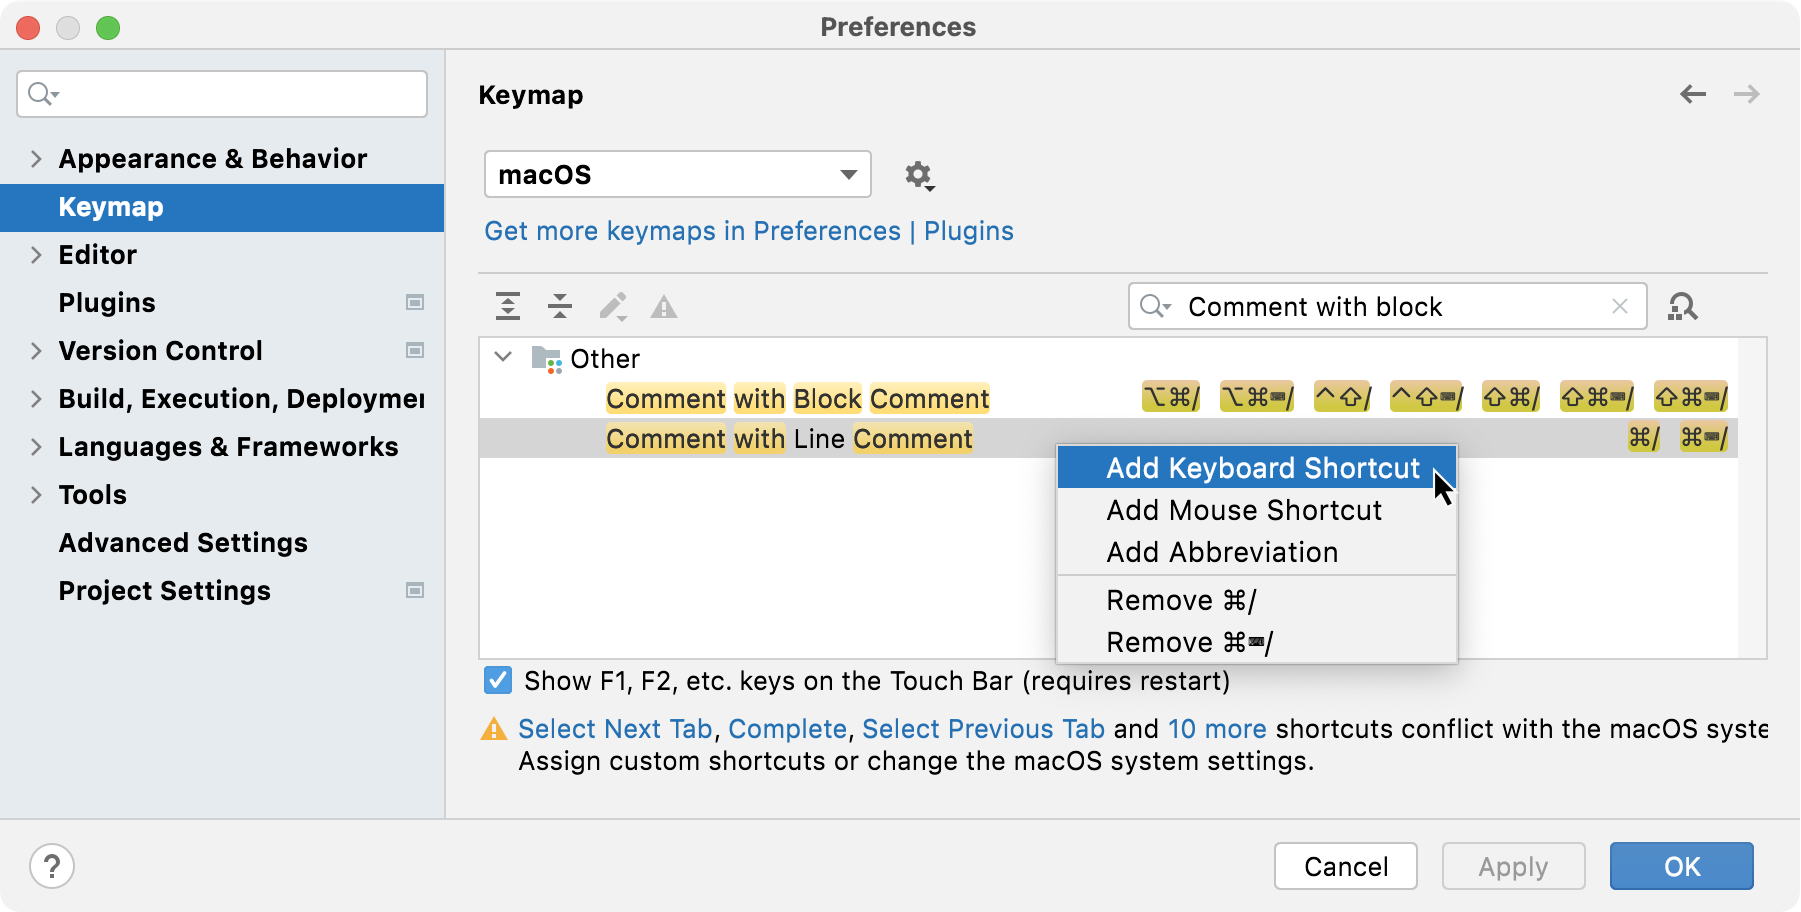
Task: Click the Expand All icon above the shortcut list
Action: click(508, 307)
